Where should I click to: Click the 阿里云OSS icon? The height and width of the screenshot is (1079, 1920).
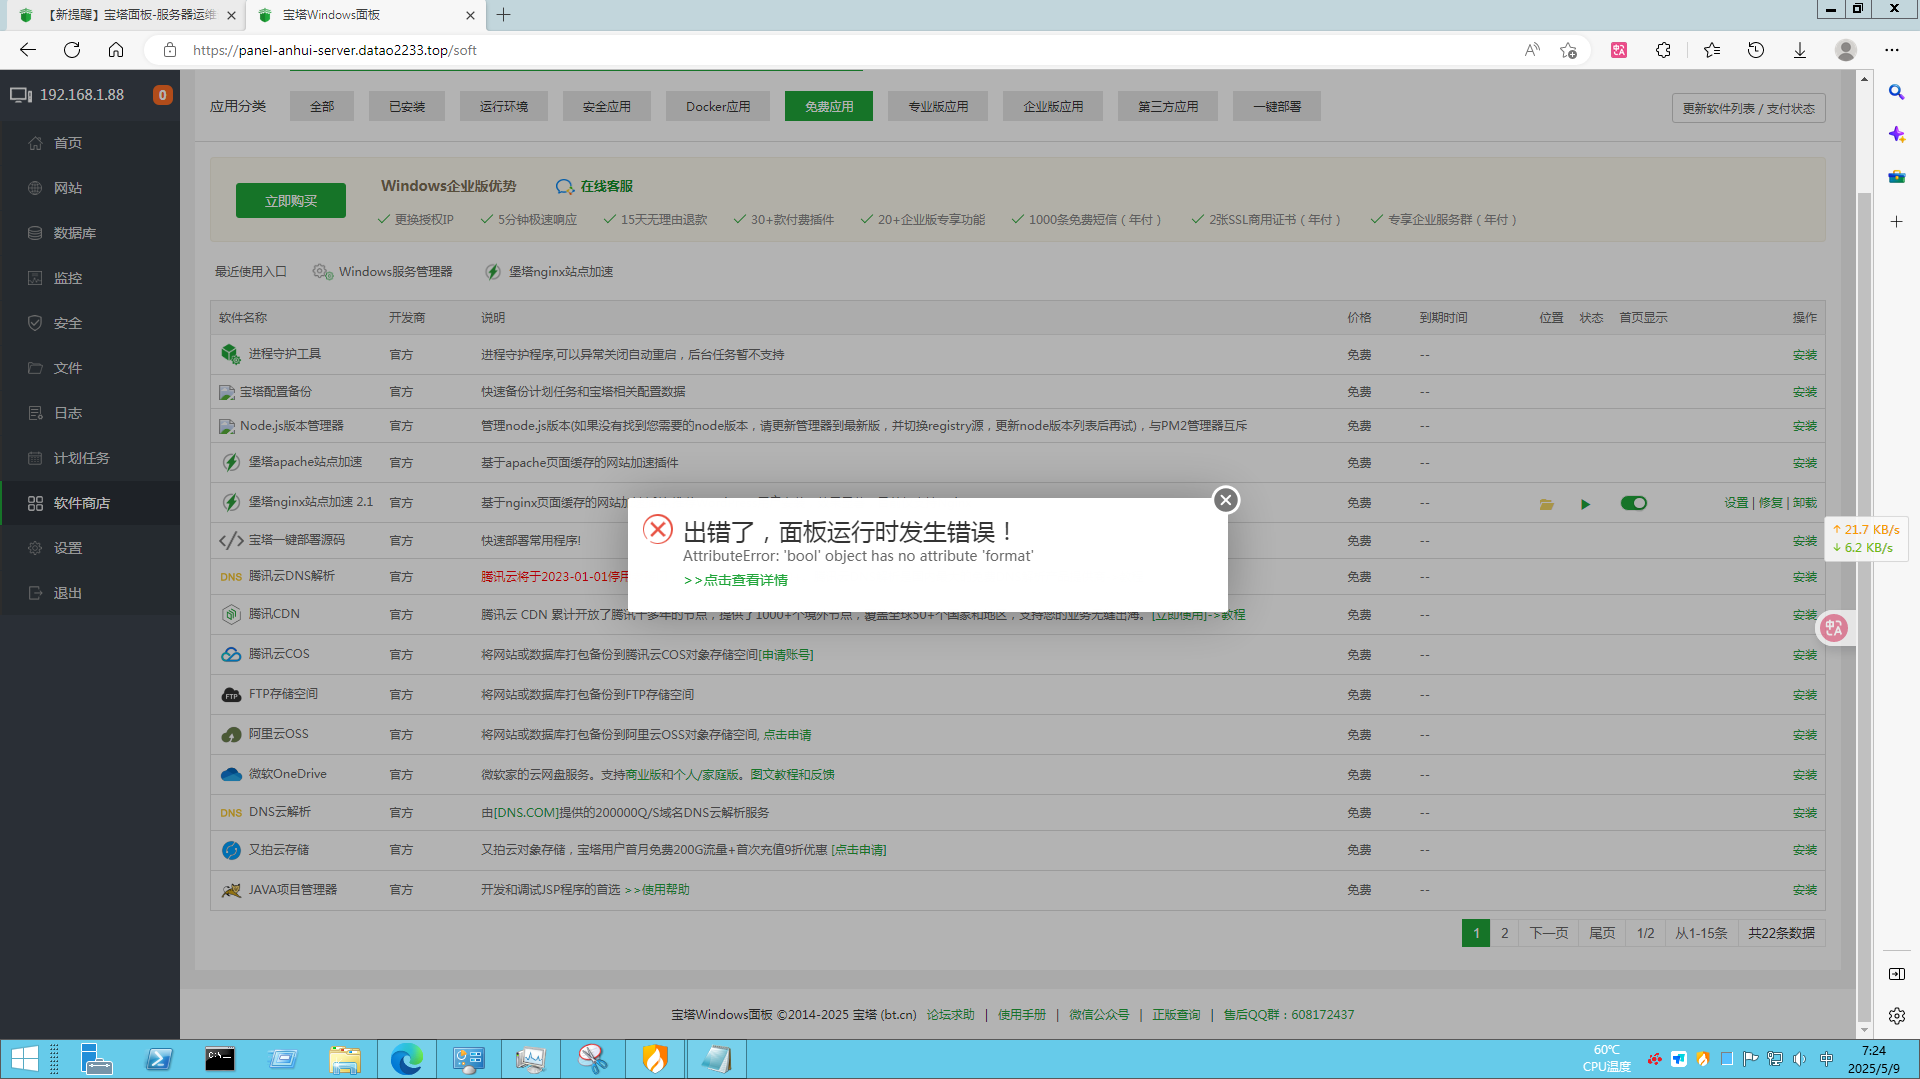(x=231, y=734)
